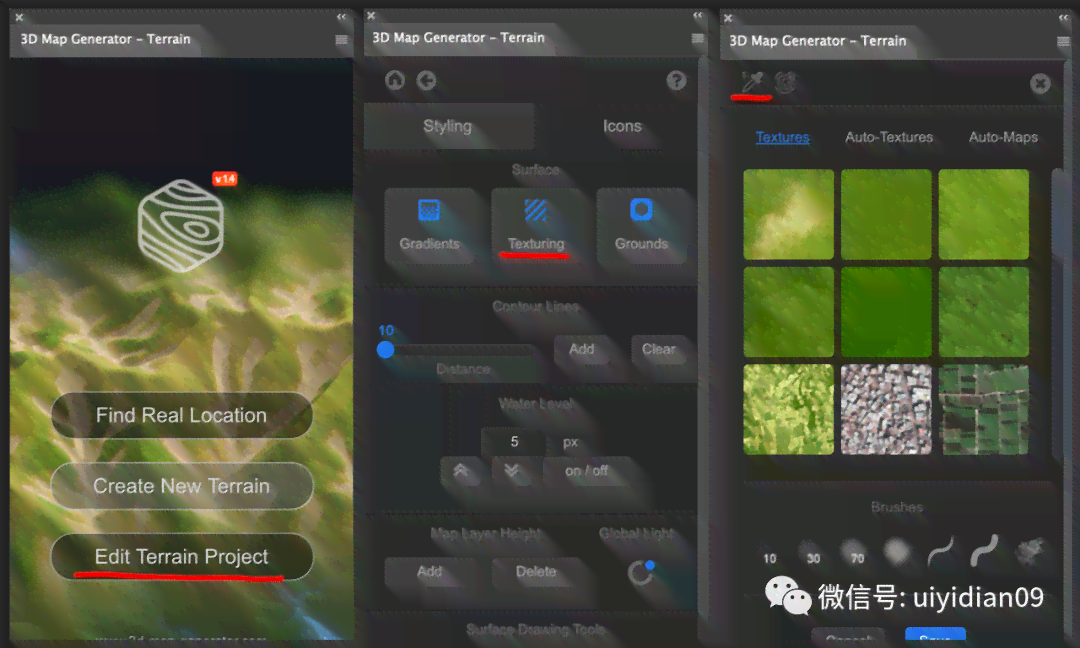
Task: Select the Grounds surface option
Action: pyautogui.click(x=641, y=226)
